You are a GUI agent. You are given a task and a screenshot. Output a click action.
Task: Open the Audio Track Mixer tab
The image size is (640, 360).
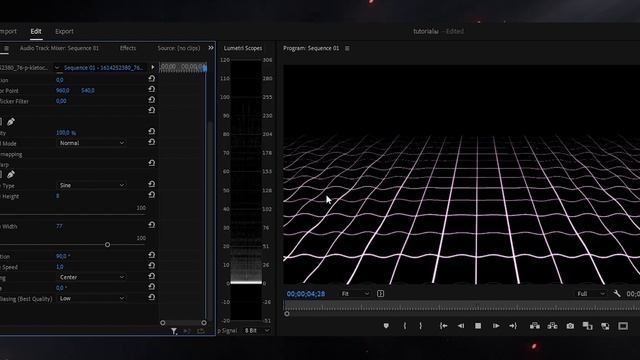click(x=59, y=48)
